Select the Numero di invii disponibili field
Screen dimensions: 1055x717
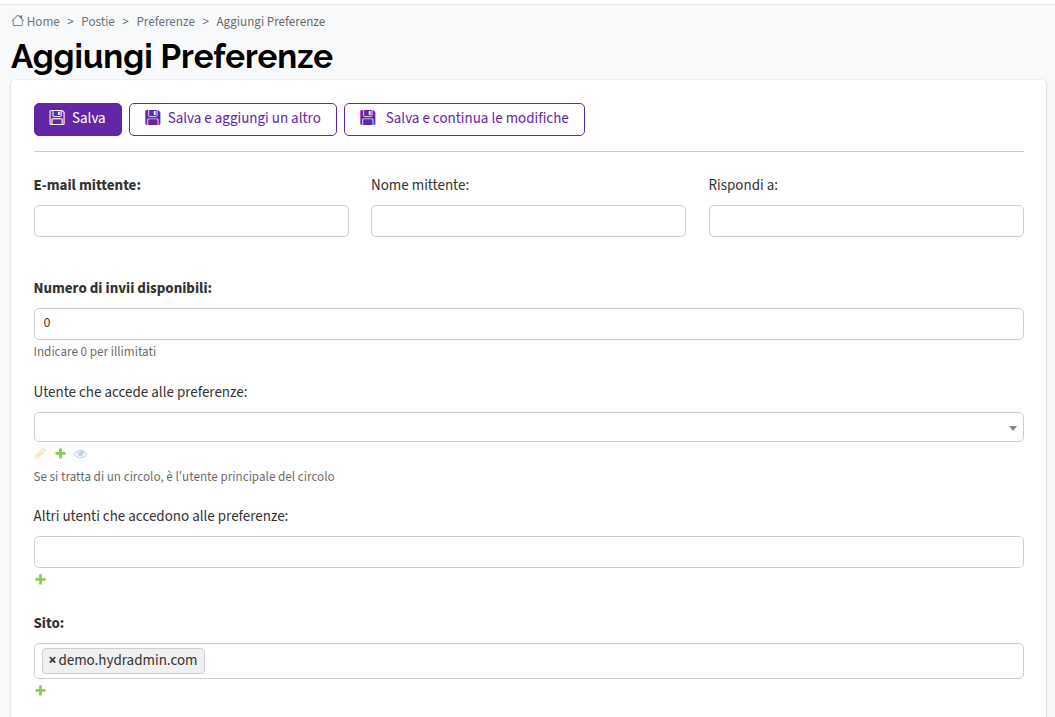click(x=529, y=324)
